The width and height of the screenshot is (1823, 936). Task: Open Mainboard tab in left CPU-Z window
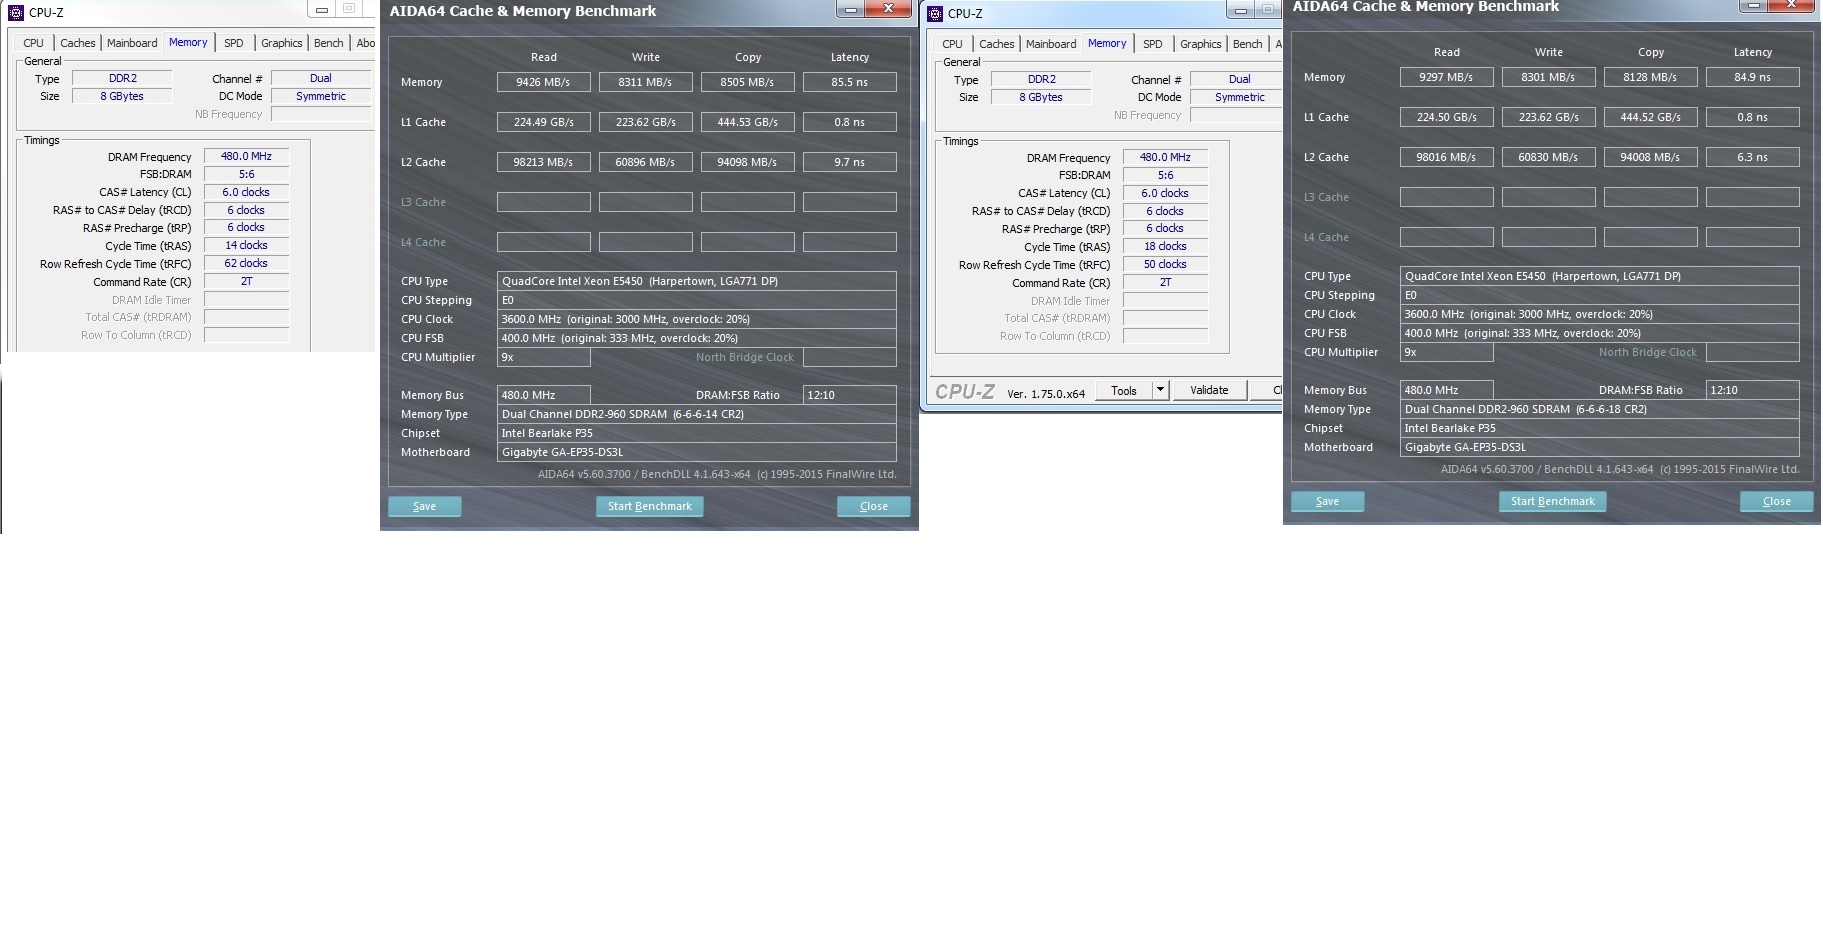tap(132, 43)
